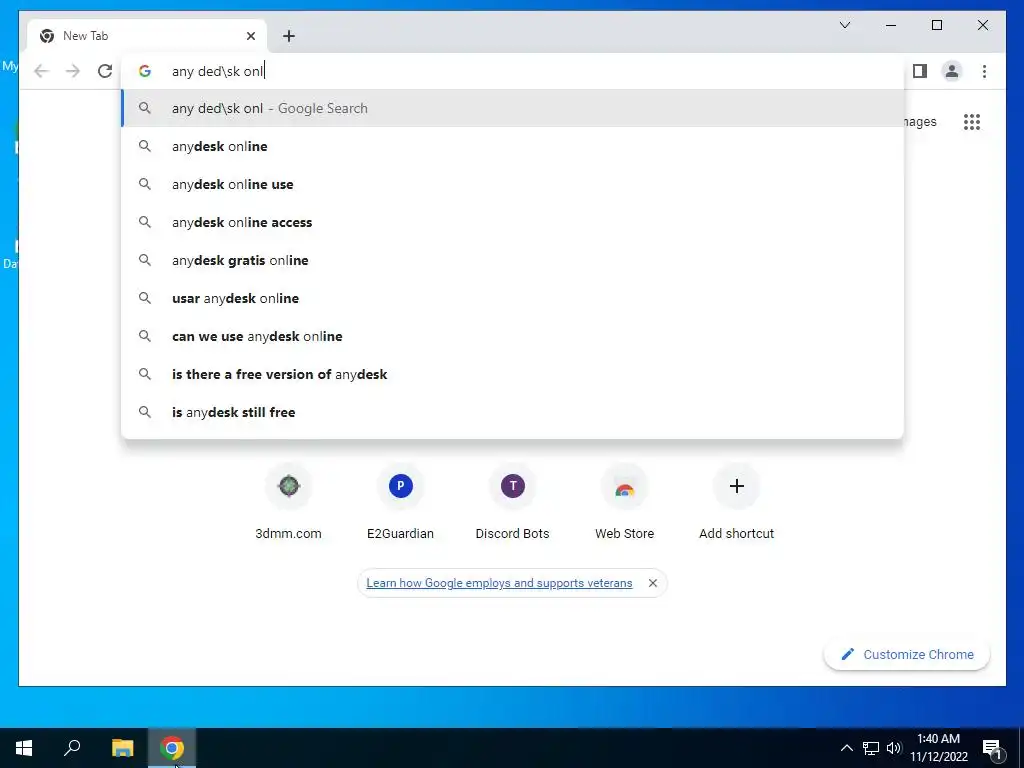
Task: Reload the page with the refresh icon
Action: [104, 71]
